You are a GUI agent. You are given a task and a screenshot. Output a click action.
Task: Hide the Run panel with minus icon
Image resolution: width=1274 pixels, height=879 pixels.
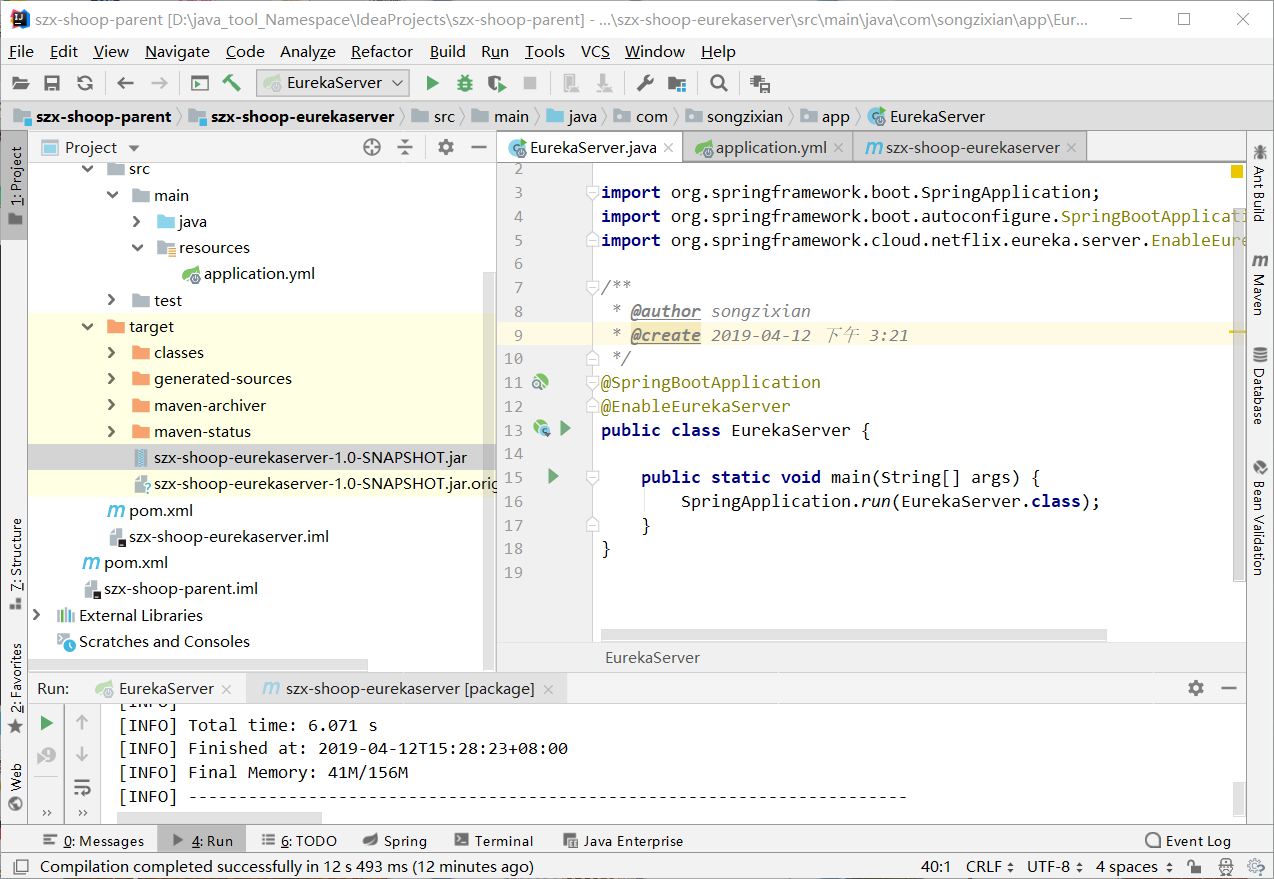(1229, 688)
